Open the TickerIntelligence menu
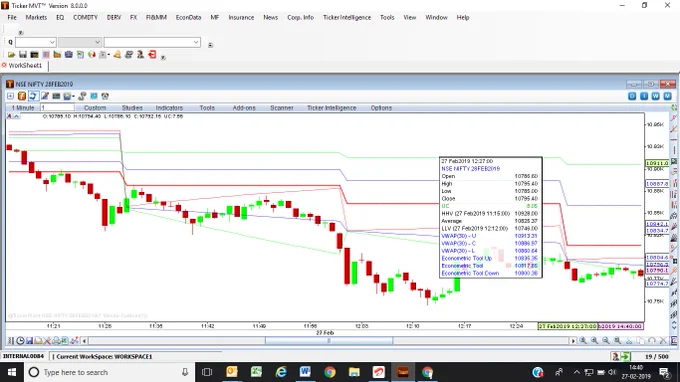 point(347,17)
